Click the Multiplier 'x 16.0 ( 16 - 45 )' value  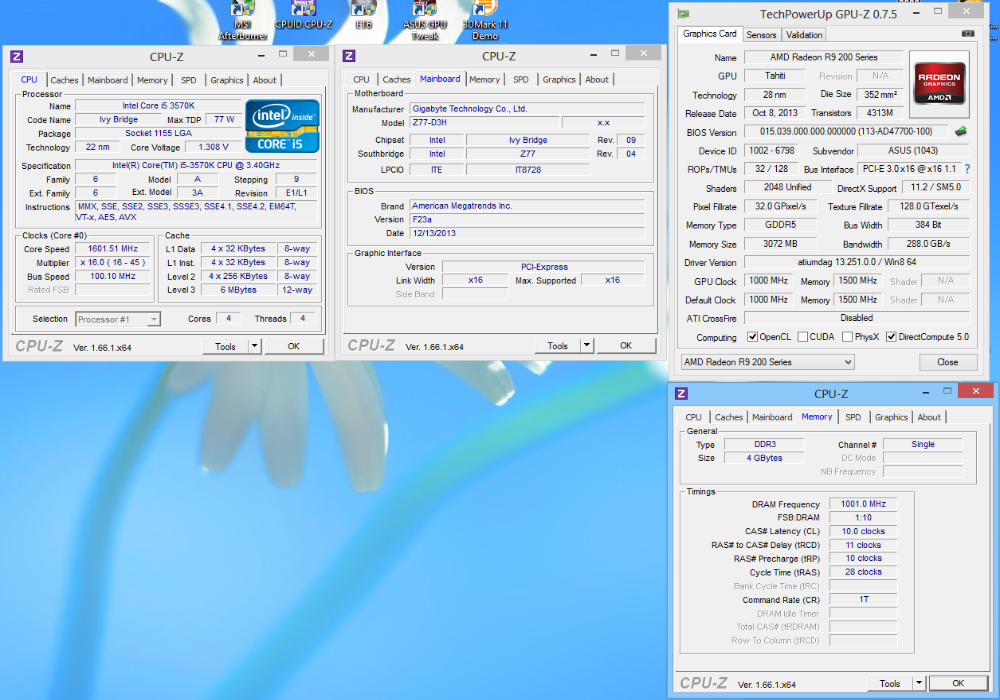point(113,263)
